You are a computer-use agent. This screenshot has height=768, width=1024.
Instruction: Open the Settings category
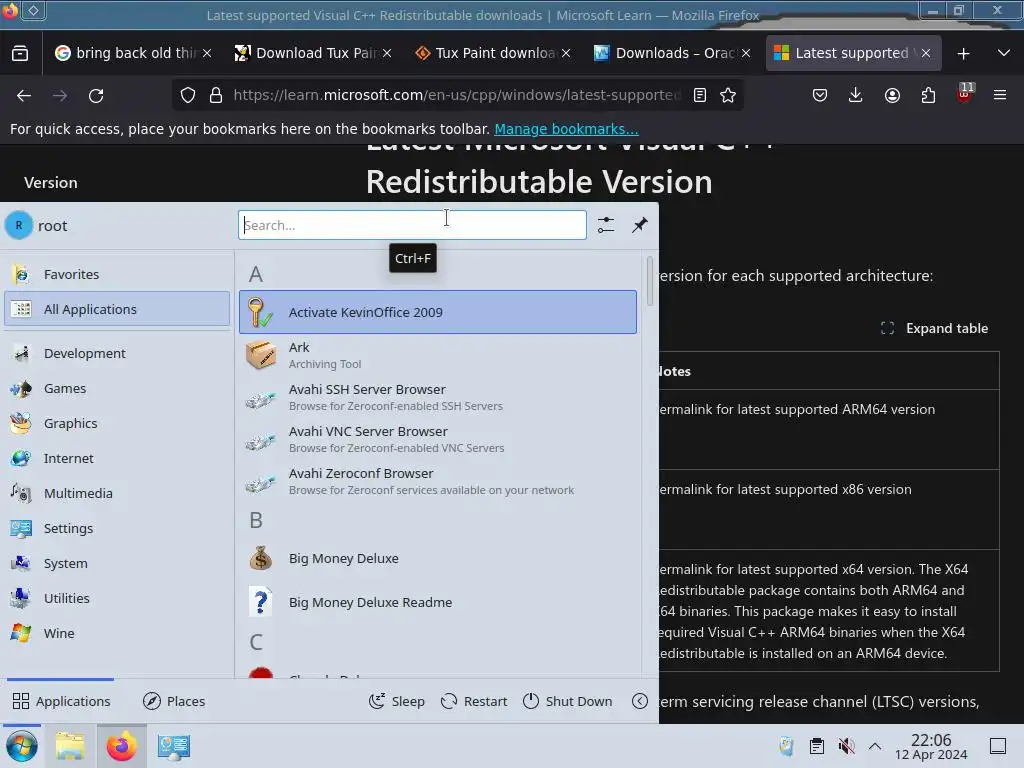tap(117, 528)
